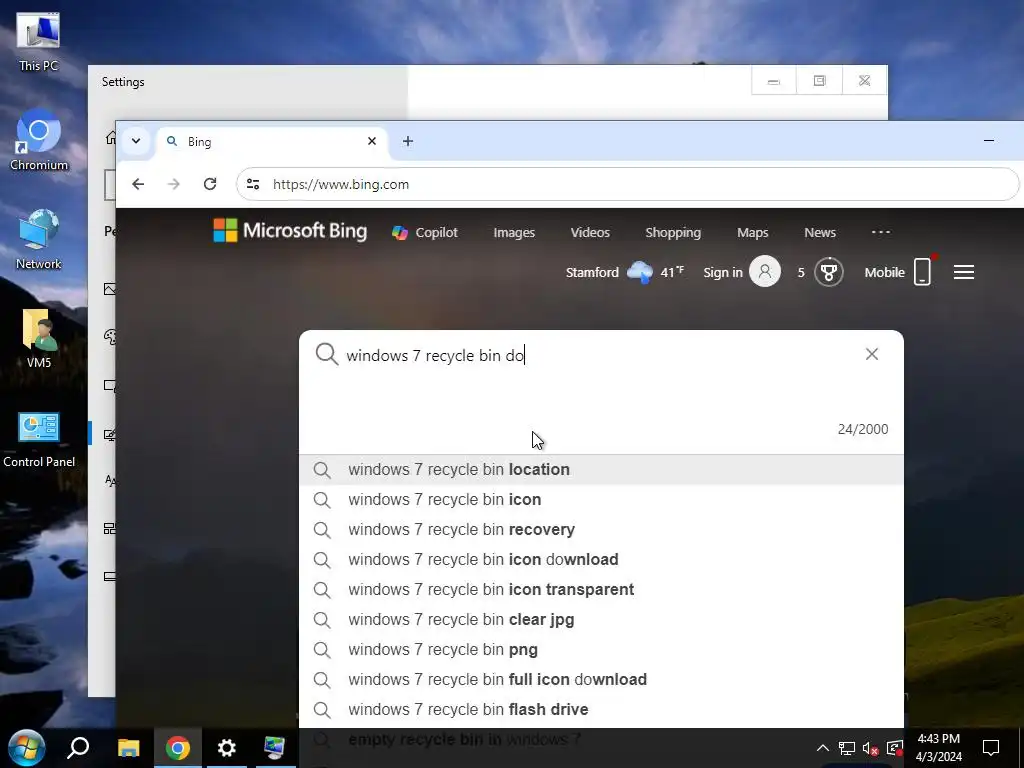This screenshot has width=1024, height=768.
Task: Select suggestion 'windows 7 recycle bin recovery'
Action: point(601,530)
